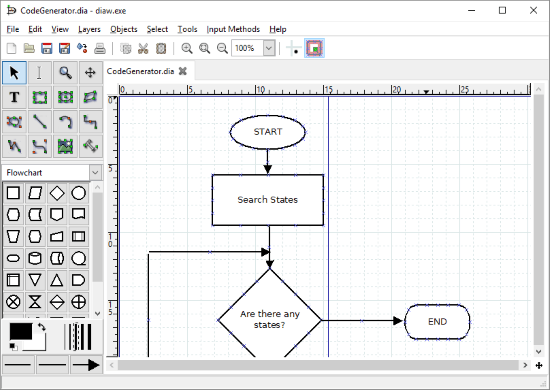
Task: Select the Zigzag line tool
Action: coord(90,122)
